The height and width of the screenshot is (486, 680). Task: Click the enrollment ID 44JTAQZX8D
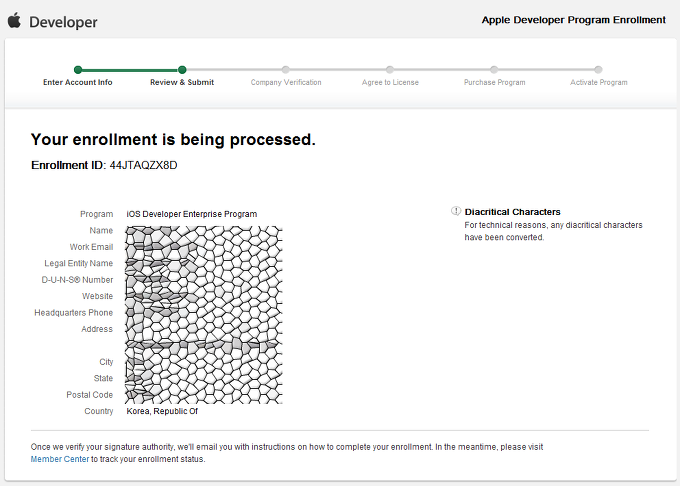pyautogui.click(x=144, y=165)
